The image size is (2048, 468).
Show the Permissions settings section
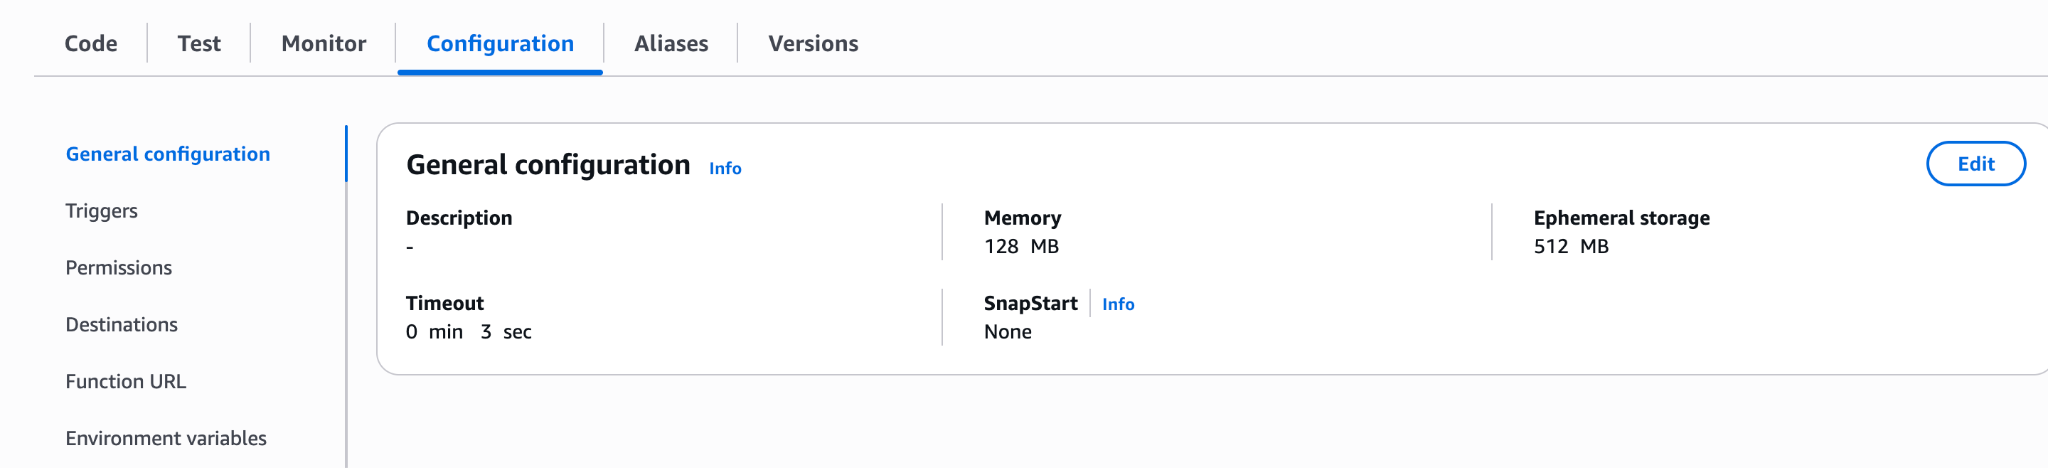tap(118, 268)
